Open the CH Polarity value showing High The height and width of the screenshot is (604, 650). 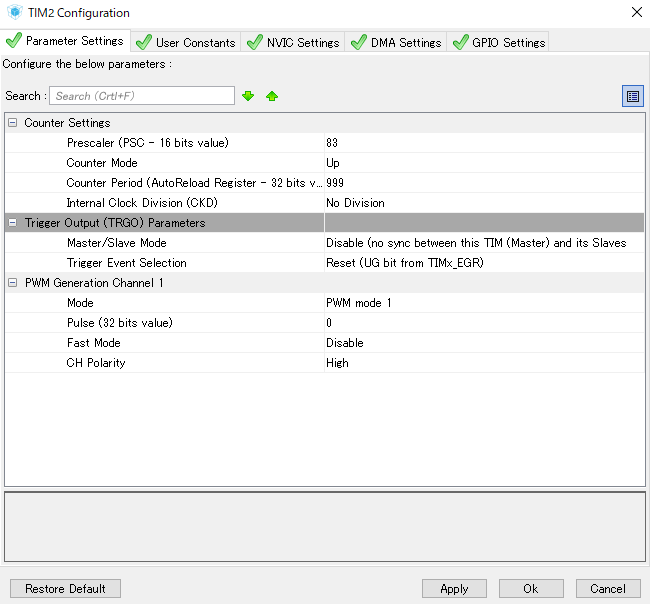[484, 363]
